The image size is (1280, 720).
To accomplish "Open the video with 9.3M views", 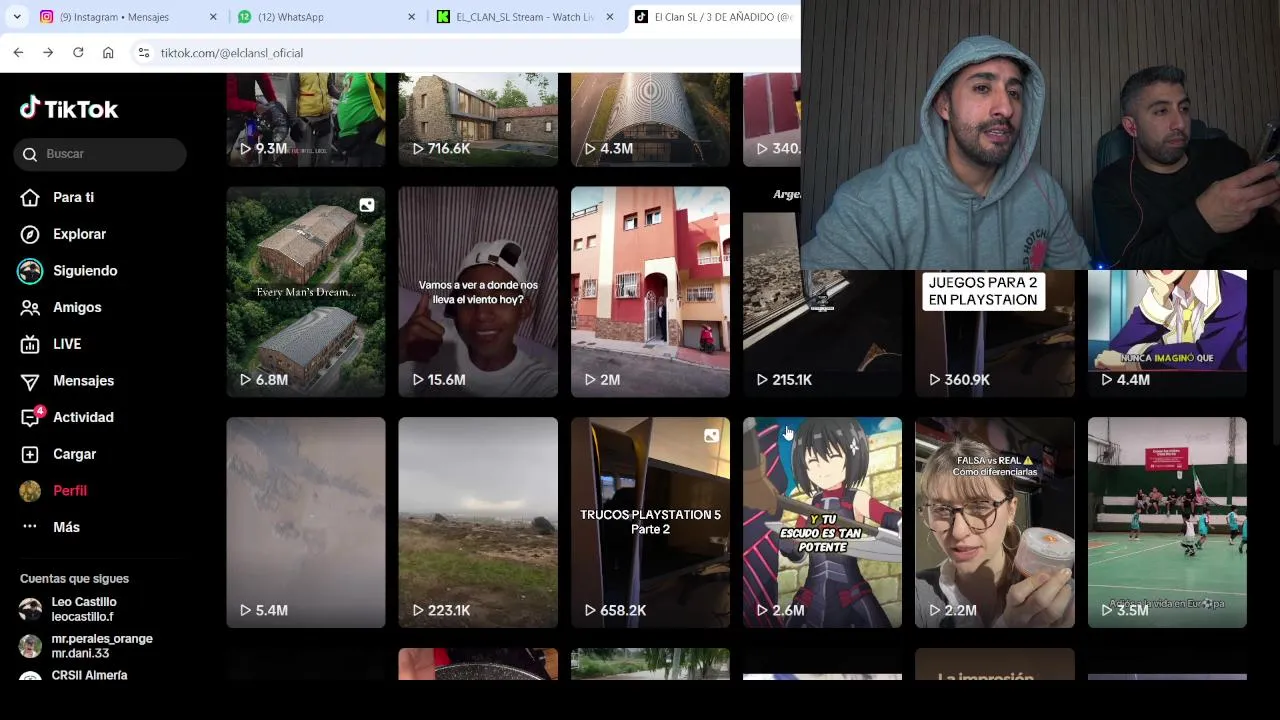I will coord(306,119).
